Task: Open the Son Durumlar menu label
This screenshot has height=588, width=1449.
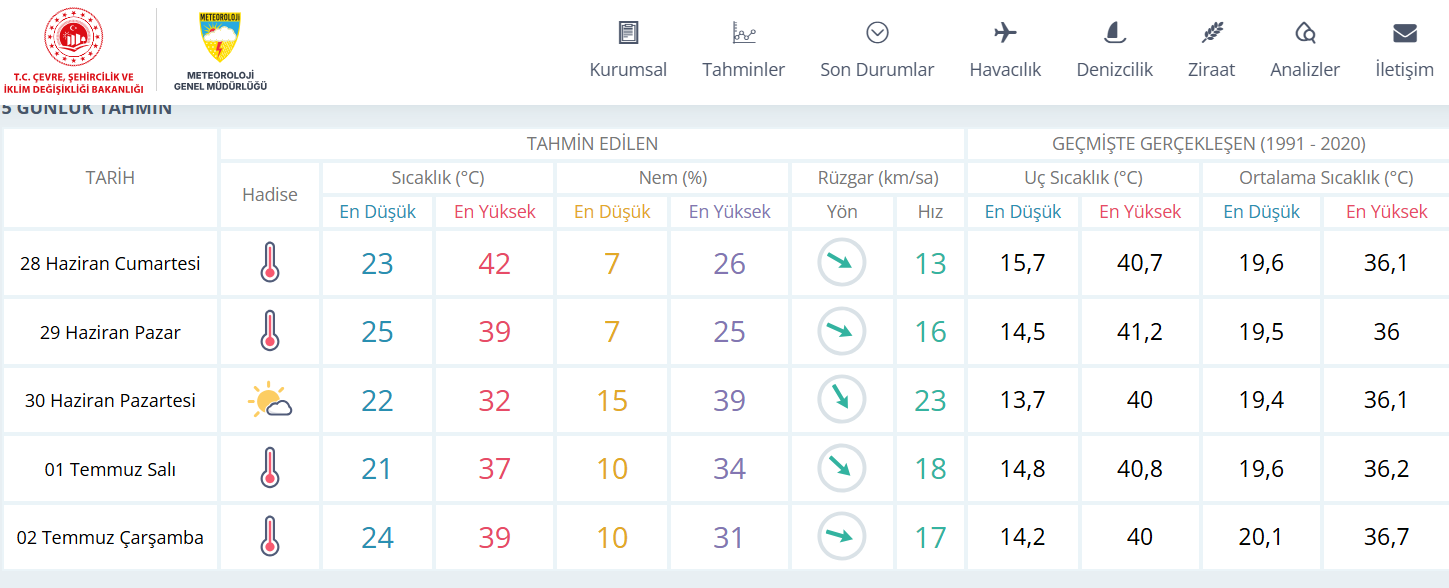Action: point(877,70)
